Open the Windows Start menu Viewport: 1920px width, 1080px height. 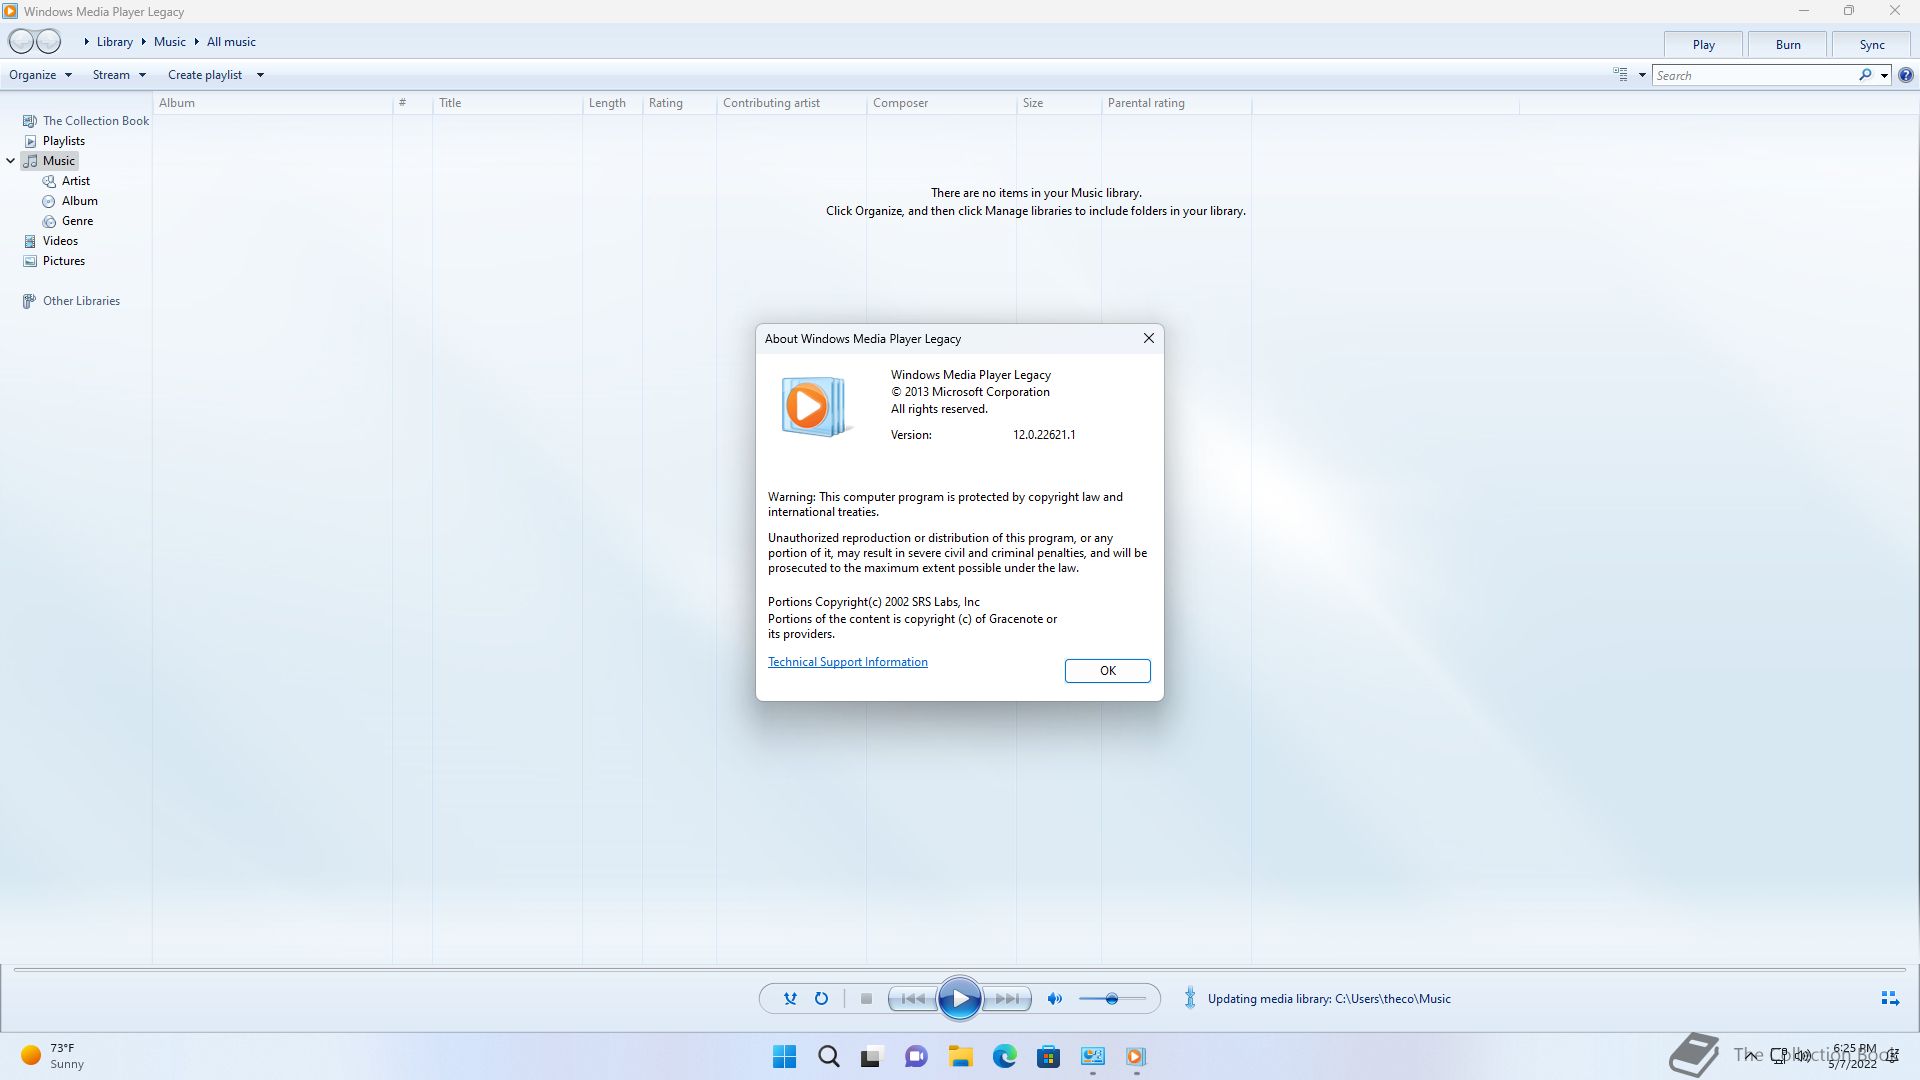pyautogui.click(x=784, y=1056)
